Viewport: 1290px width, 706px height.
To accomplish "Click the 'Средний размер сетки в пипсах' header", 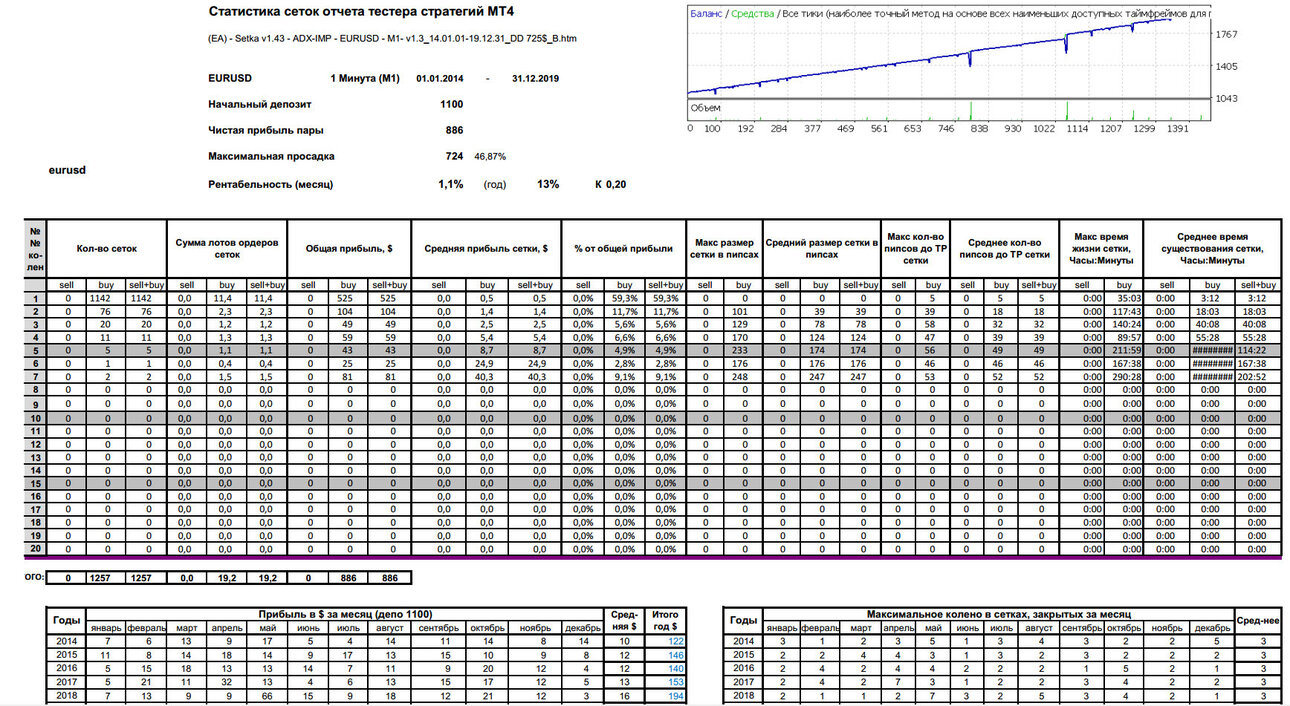I will click(821, 249).
